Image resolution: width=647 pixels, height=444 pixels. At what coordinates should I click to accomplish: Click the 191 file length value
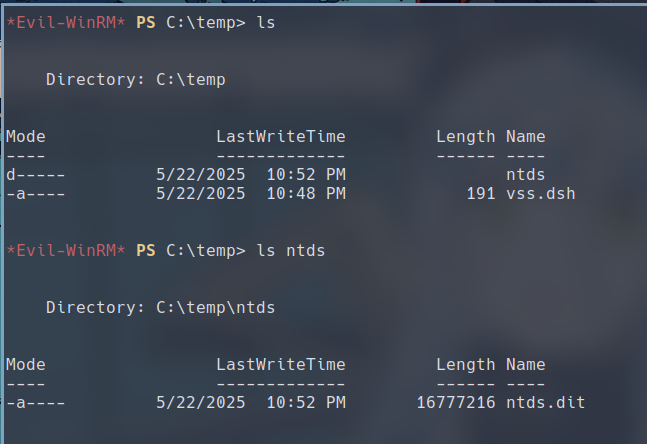point(480,193)
